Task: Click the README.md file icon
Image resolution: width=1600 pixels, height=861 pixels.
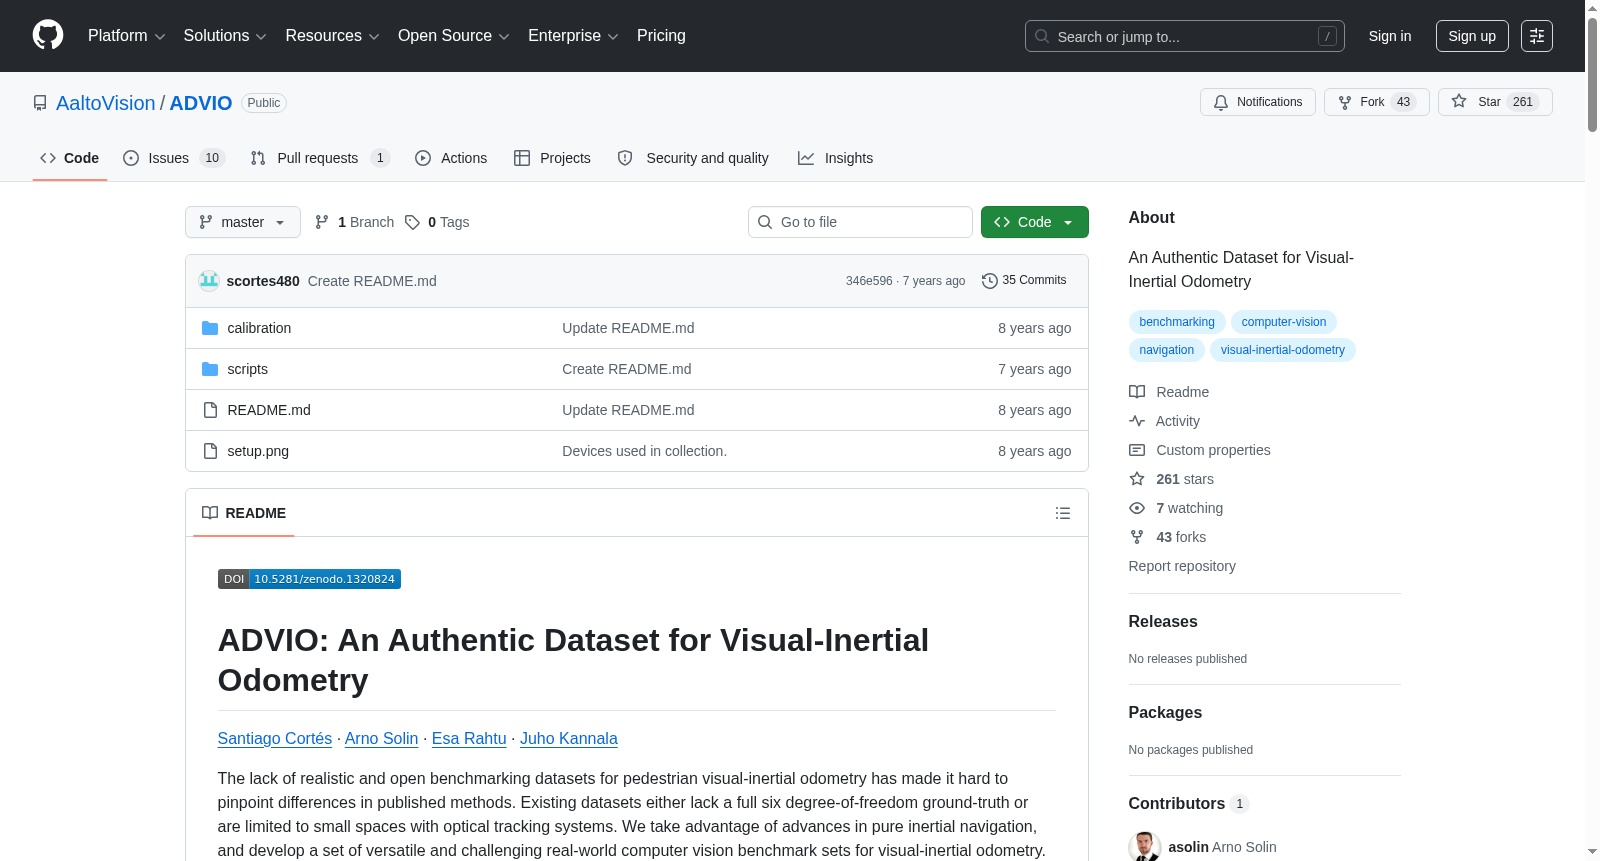Action: click(210, 410)
